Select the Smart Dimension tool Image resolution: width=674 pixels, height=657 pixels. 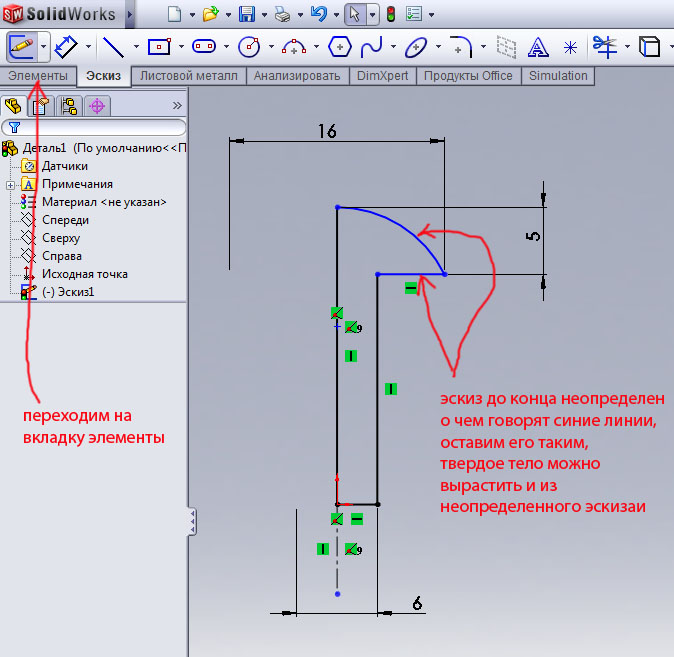click(66, 46)
